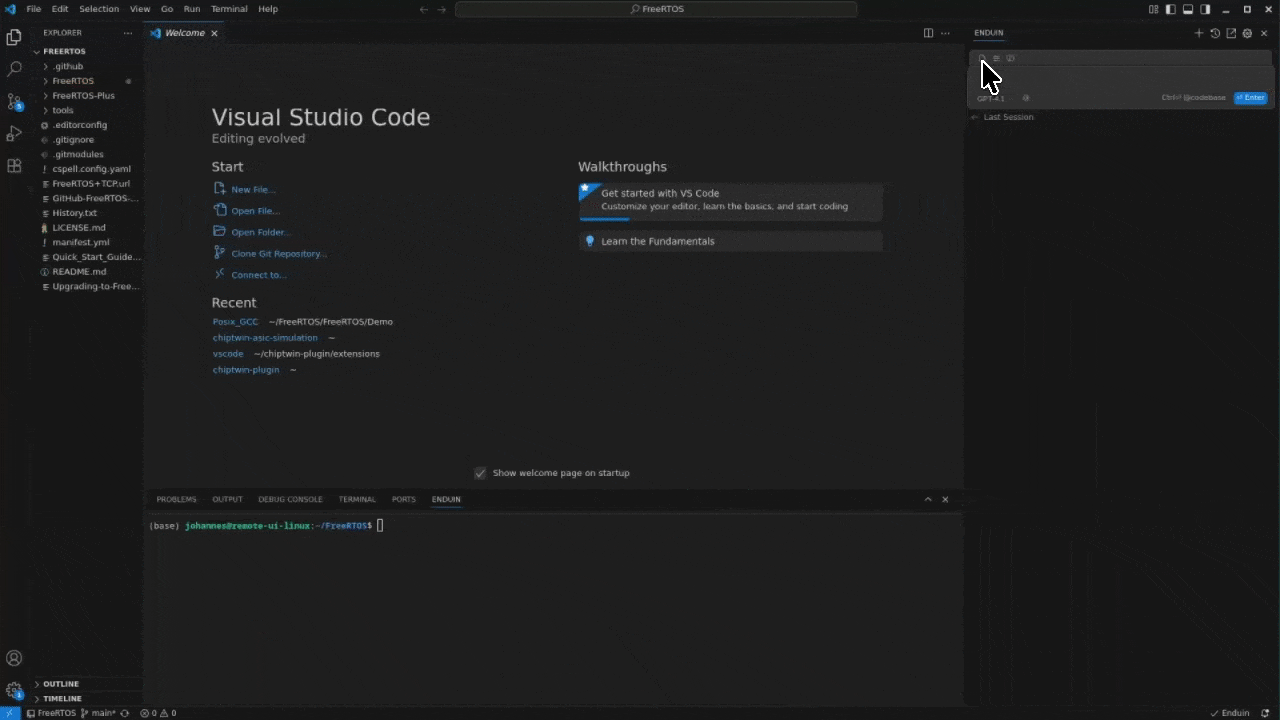Open the GPT-4.1 model selector
Viewport: 1280px width, 720px height.
point(991,98)
